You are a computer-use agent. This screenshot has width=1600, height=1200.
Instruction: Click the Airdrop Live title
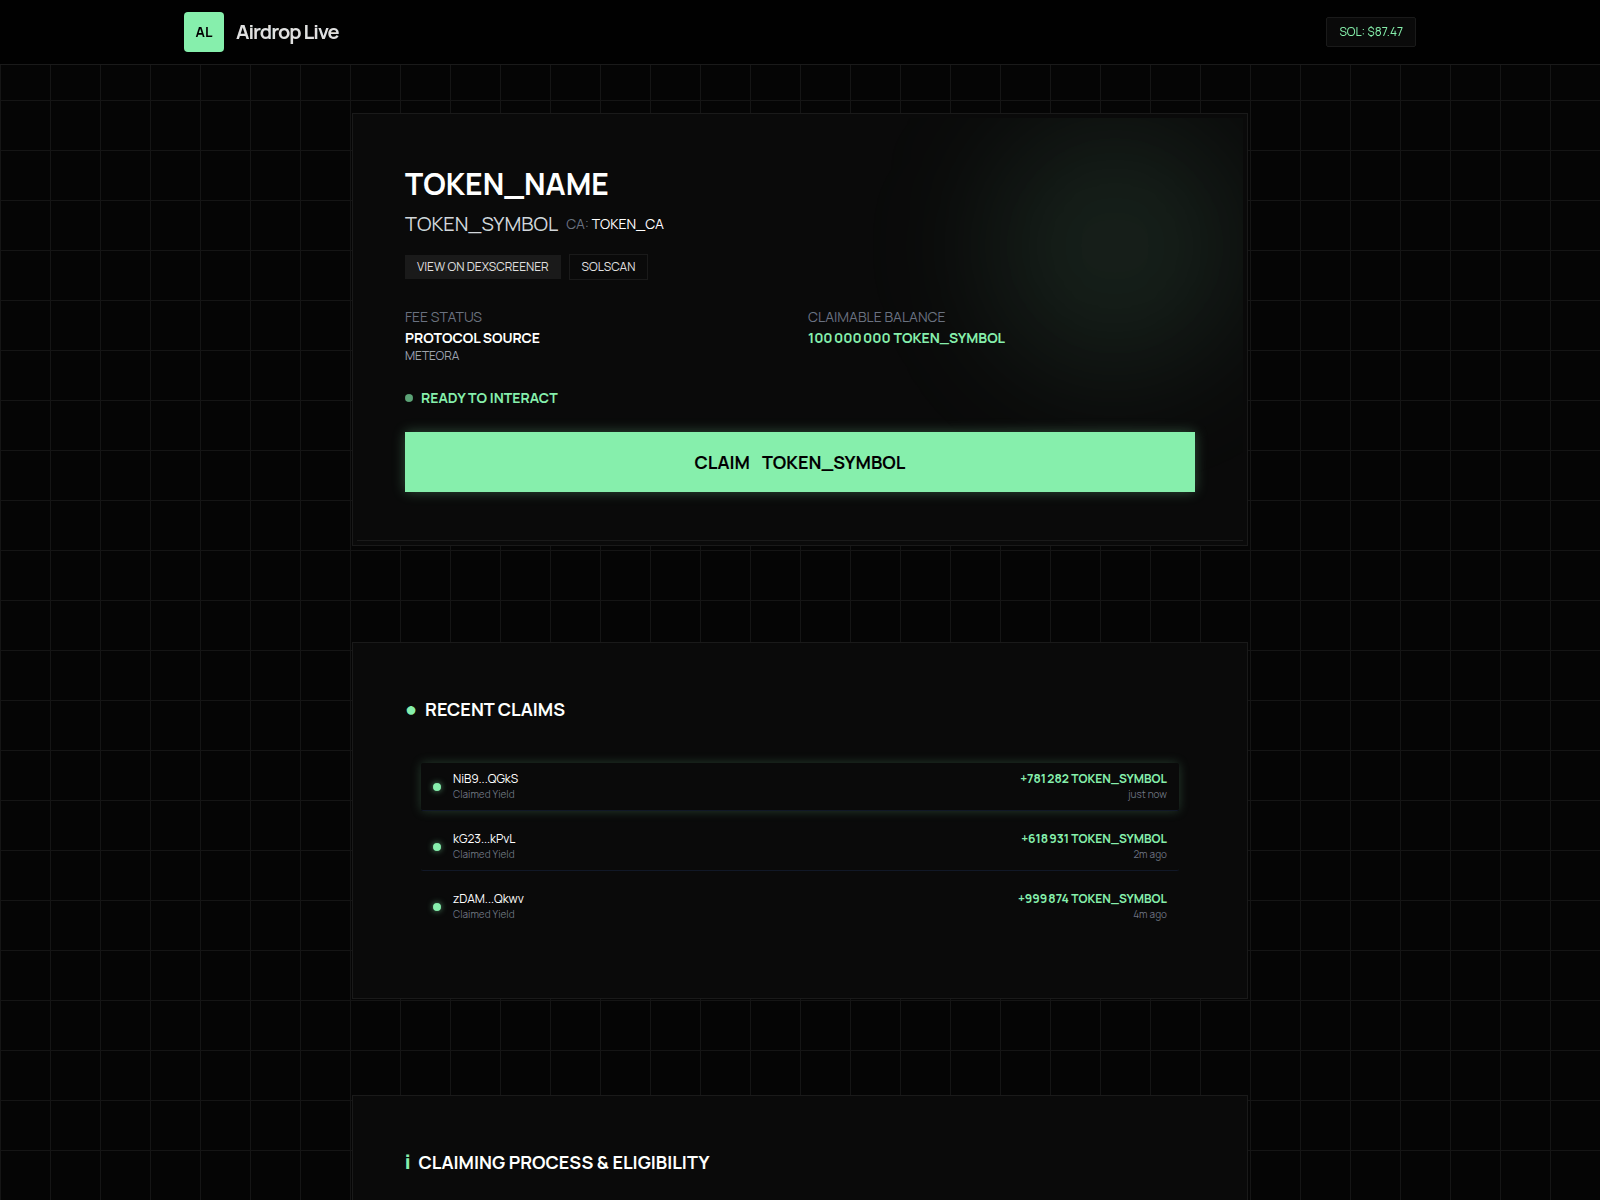(287, 31)
